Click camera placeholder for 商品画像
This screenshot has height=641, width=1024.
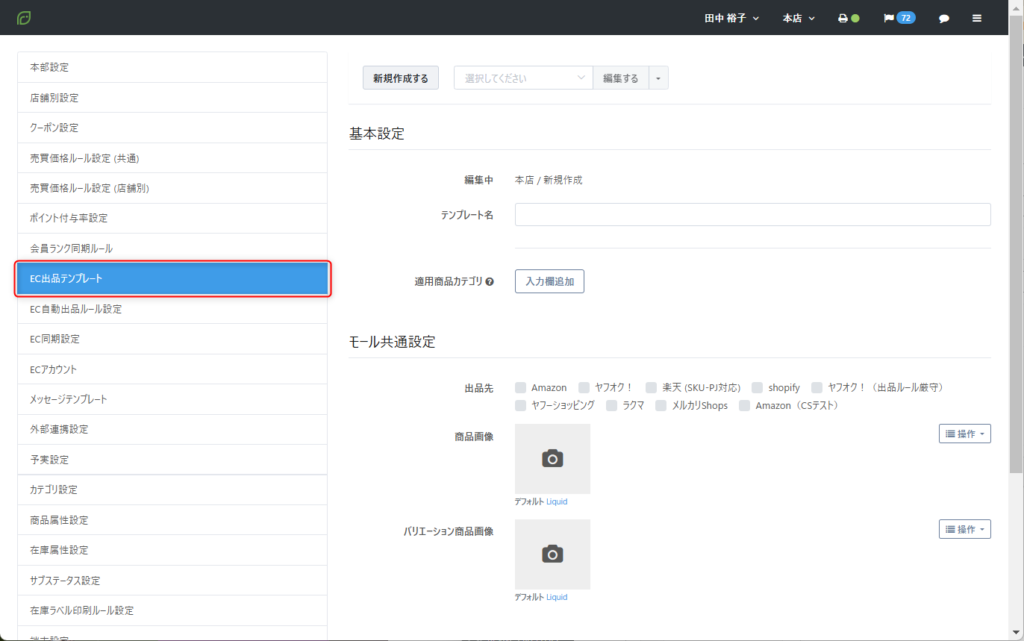552,459
